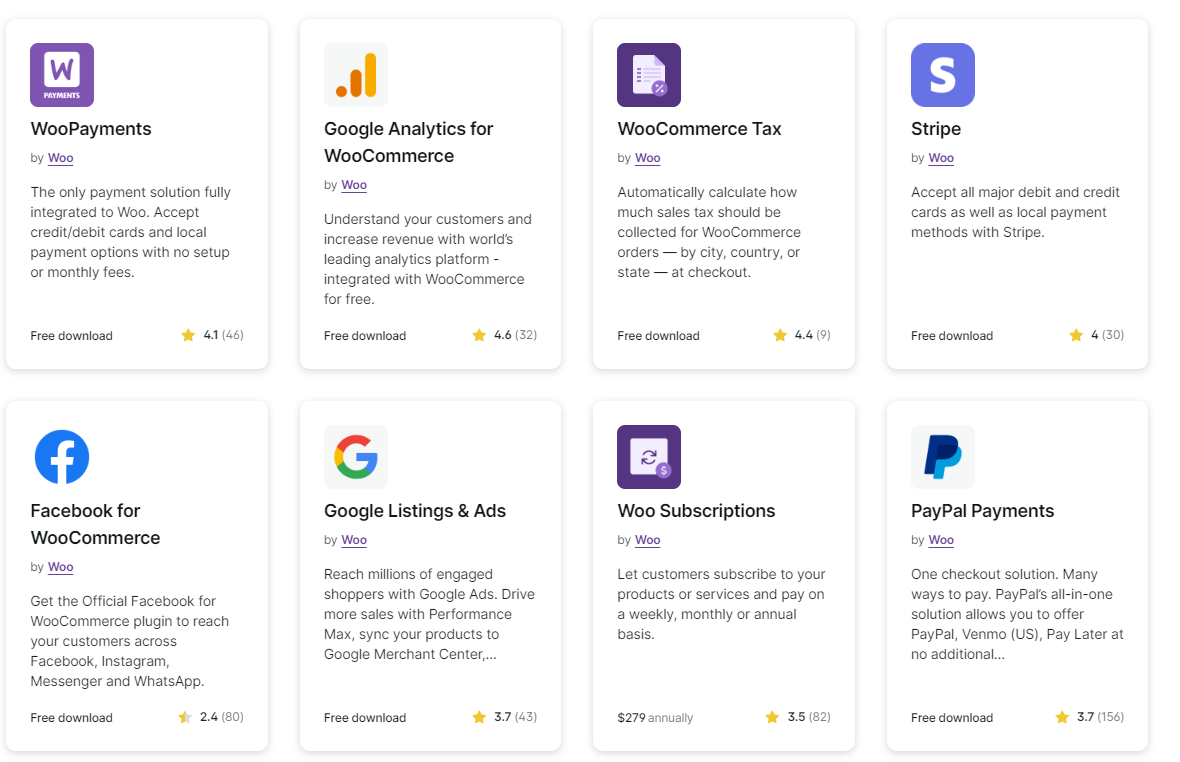Click the Stripe description about debit and credit cards
This screenshot has height=762, width=1180.
(1015, 212)
